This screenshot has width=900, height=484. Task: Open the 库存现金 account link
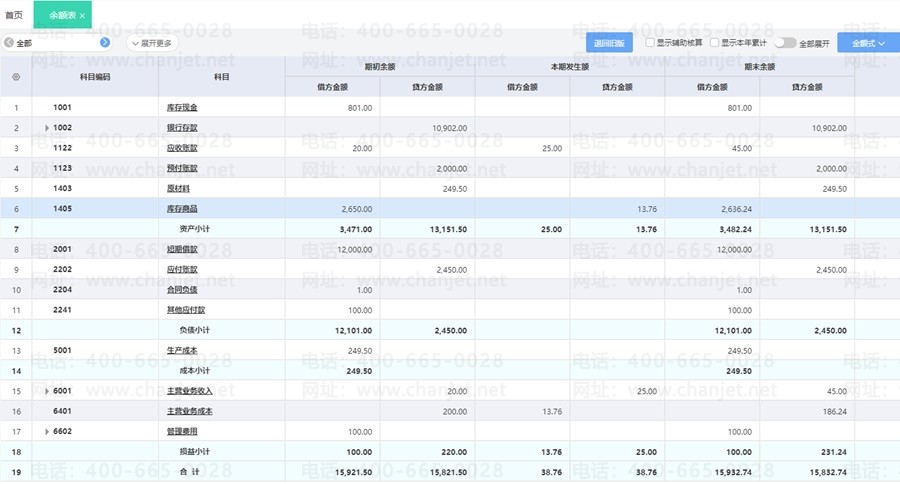click(x=182, y=107)
